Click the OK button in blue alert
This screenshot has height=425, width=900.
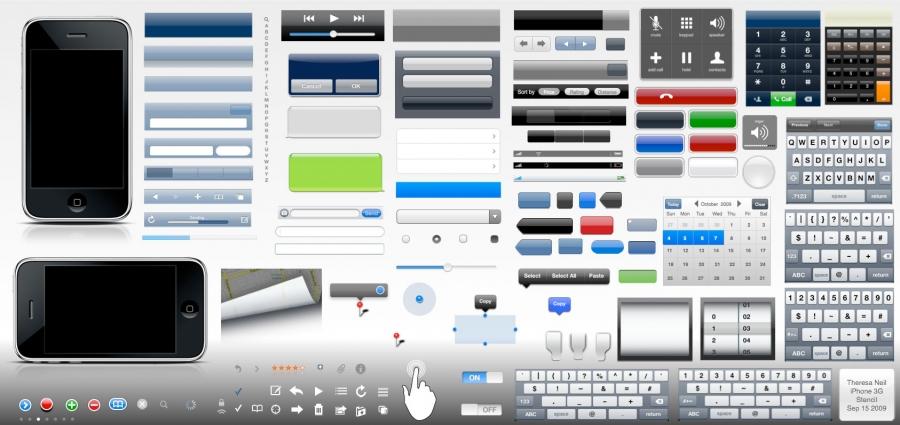[356, 86]
